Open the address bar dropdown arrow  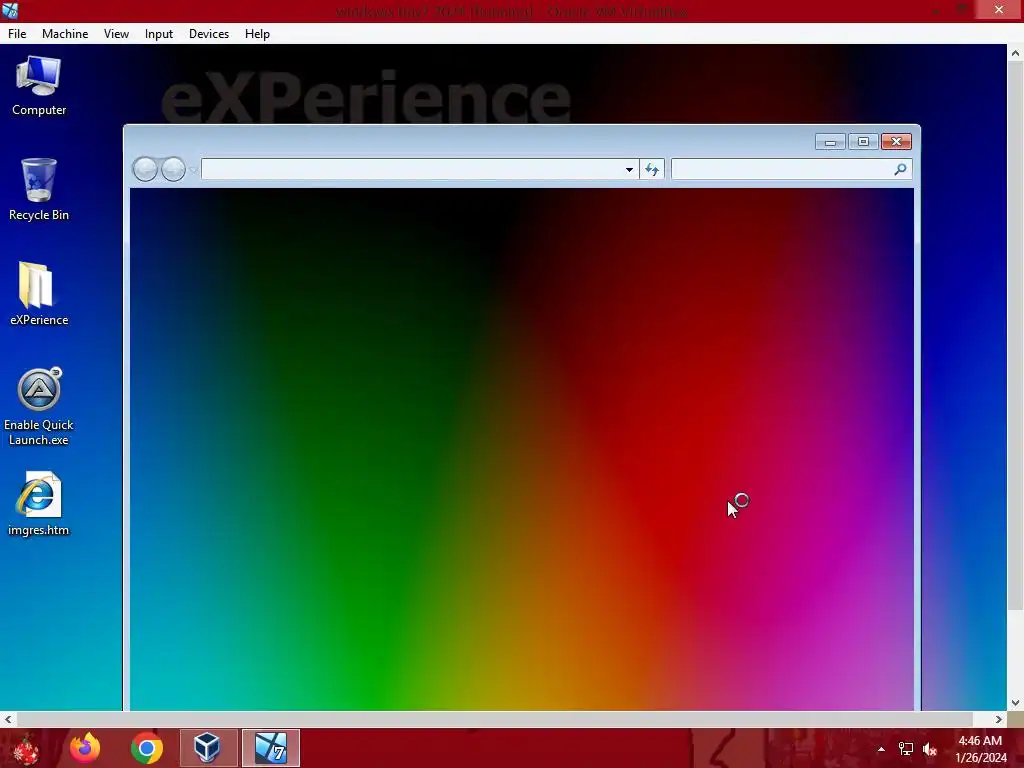click(629, 170)
